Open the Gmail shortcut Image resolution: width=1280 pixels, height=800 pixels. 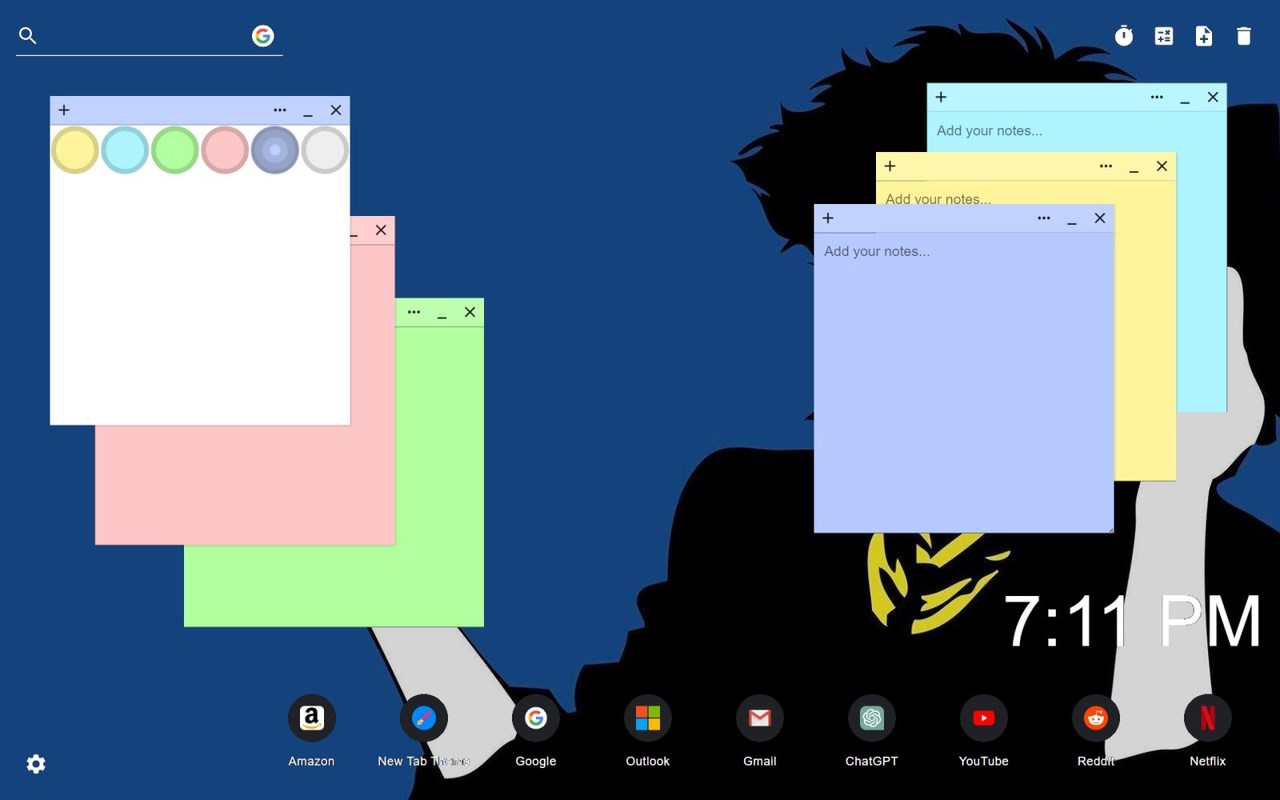(x=760, y=718)
